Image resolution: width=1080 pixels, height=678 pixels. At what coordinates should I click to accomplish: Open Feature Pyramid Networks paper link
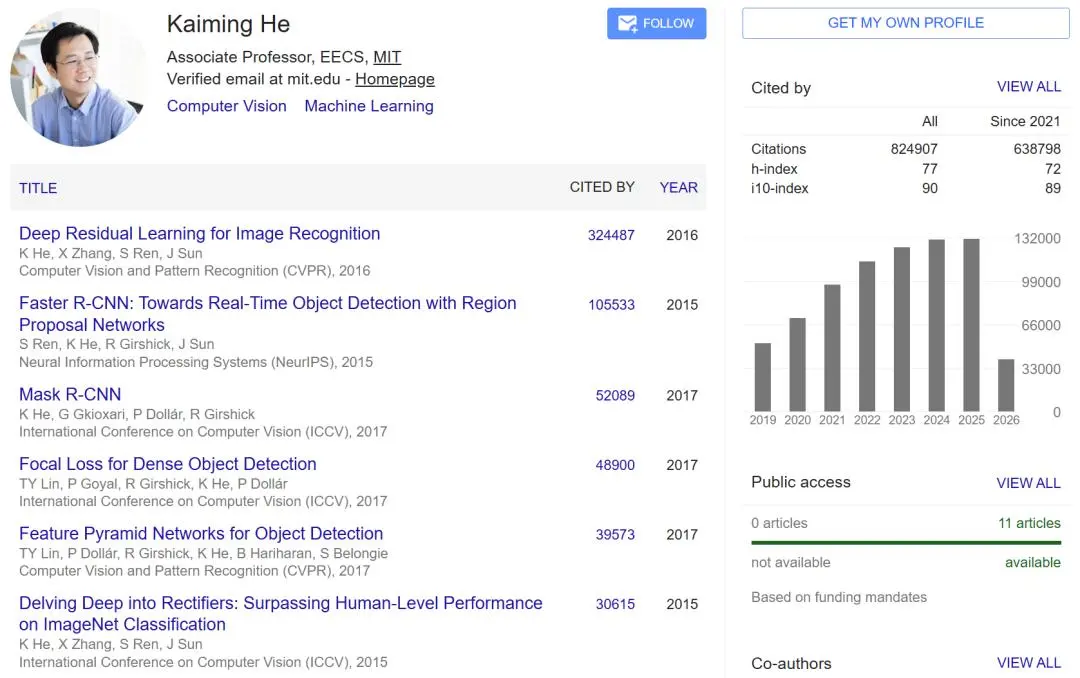tap(200, 533)
